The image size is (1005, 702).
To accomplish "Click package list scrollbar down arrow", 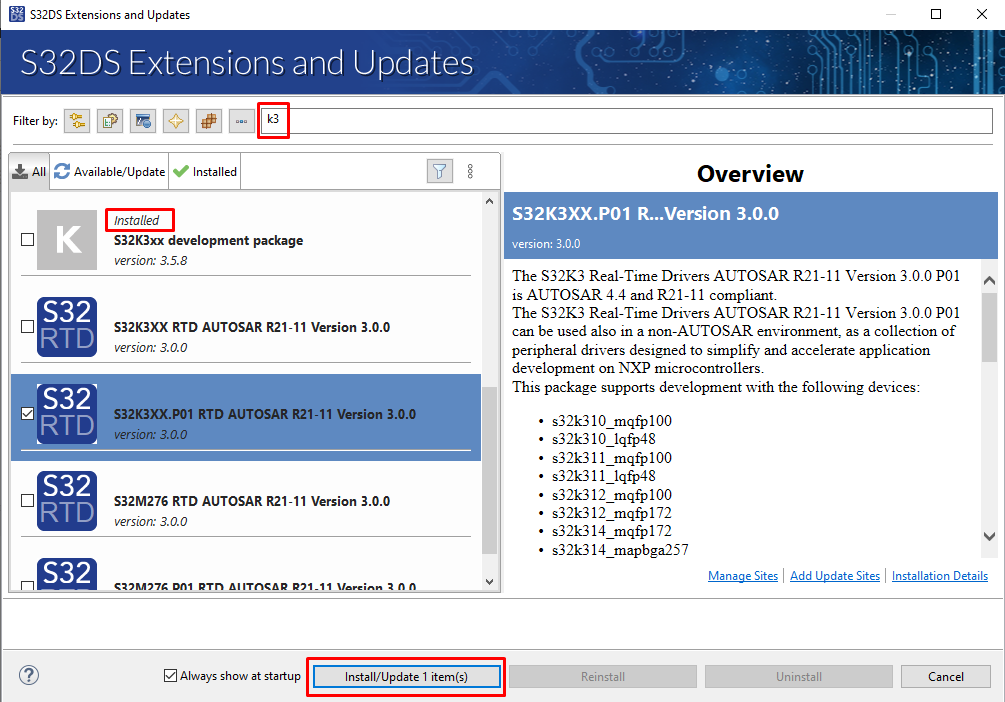I will 489,581.
